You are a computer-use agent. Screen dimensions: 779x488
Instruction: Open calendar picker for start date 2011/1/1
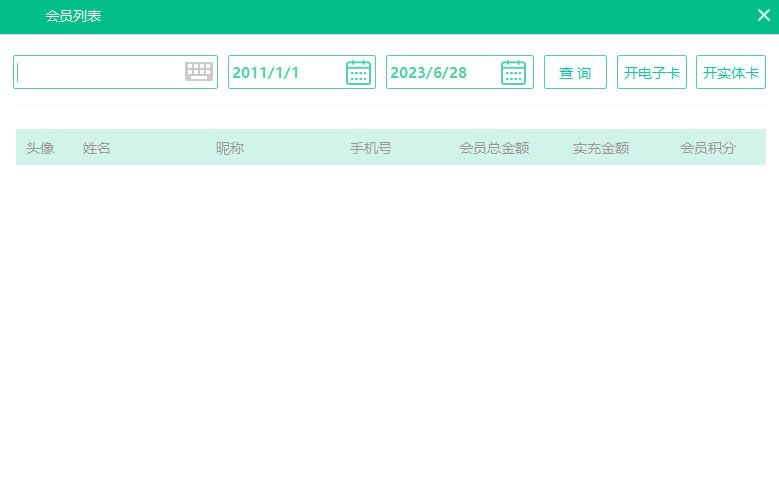pos(358,72)
